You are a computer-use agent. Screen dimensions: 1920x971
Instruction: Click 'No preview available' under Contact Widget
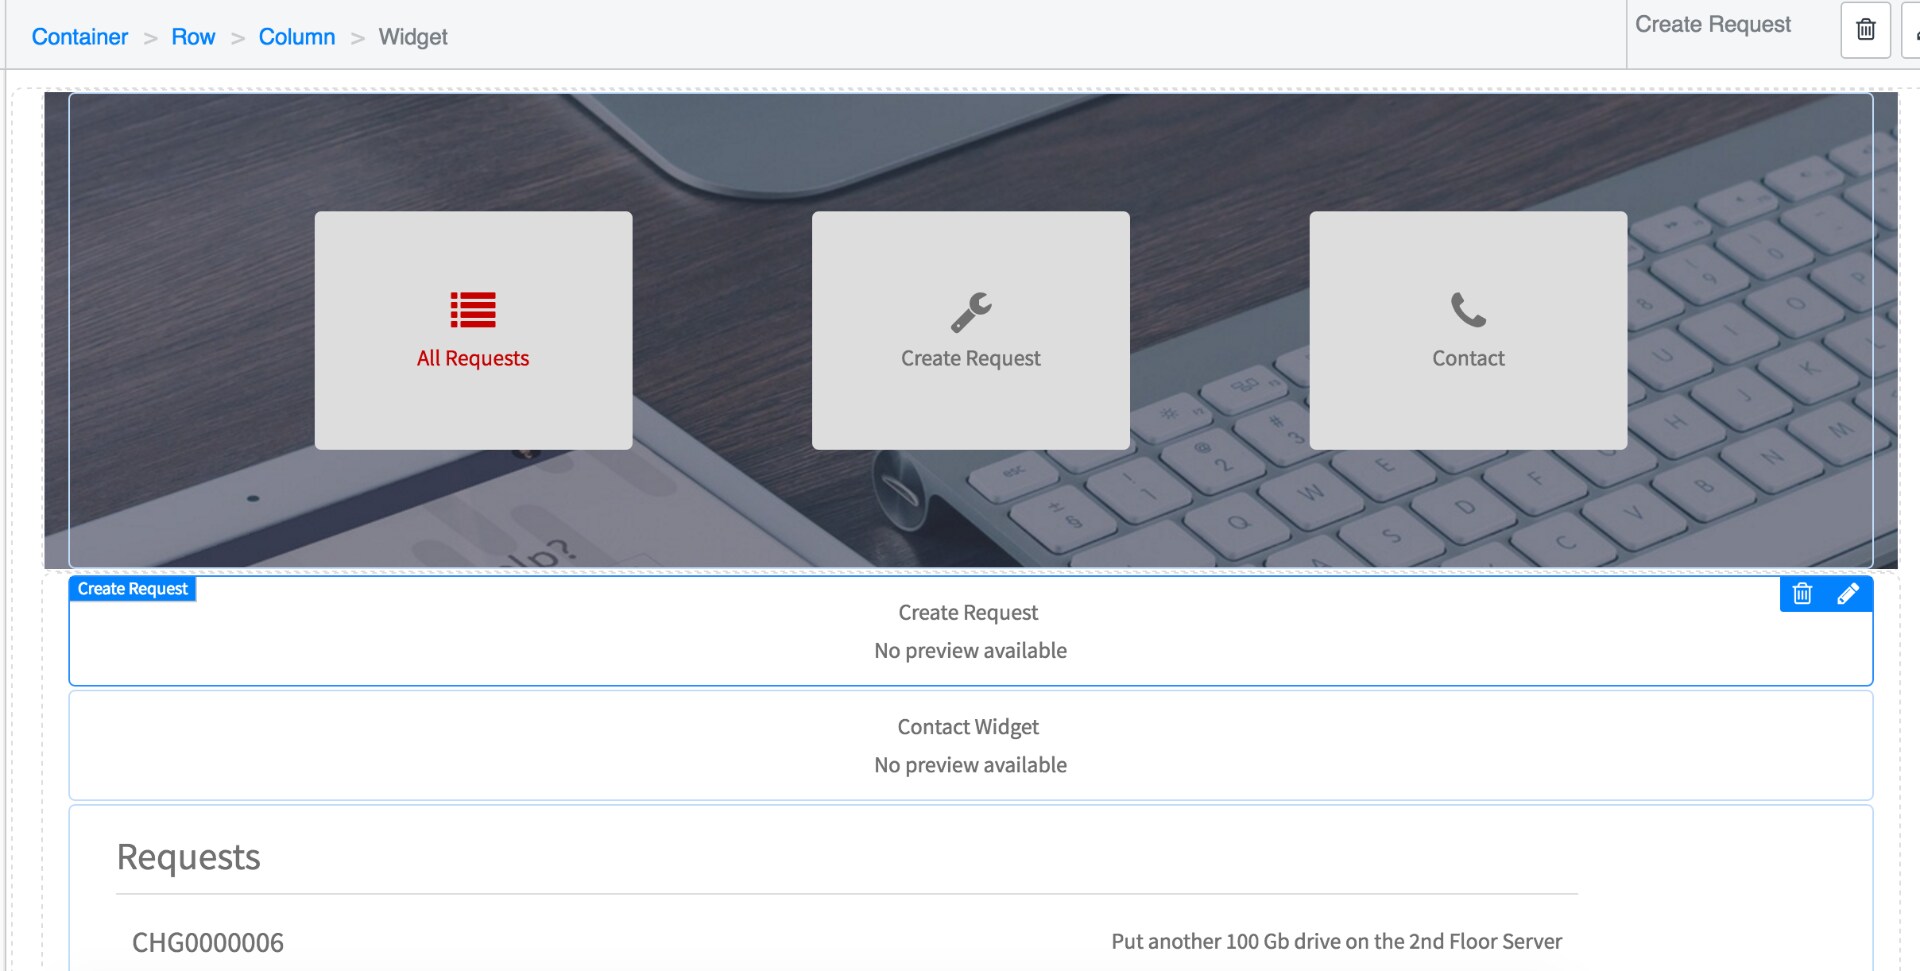pos(970,765)
